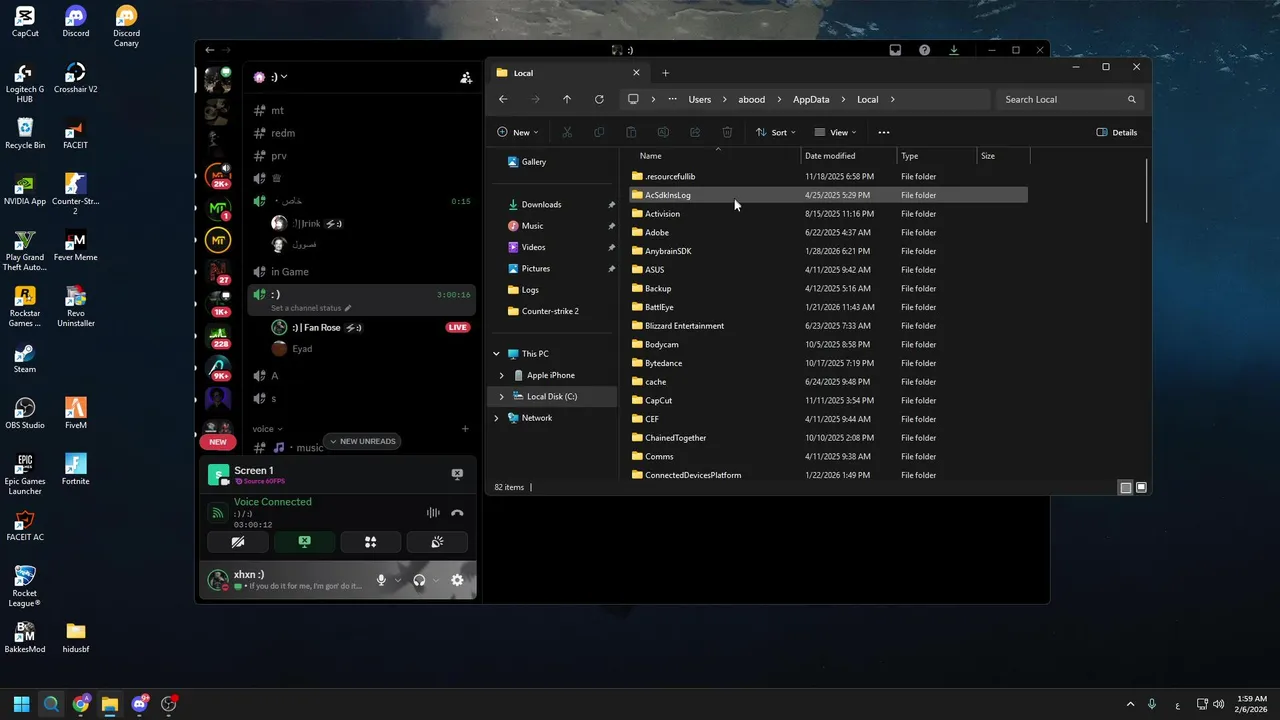
Task: Open Explorer See more options menu
Action: point(883,132)
